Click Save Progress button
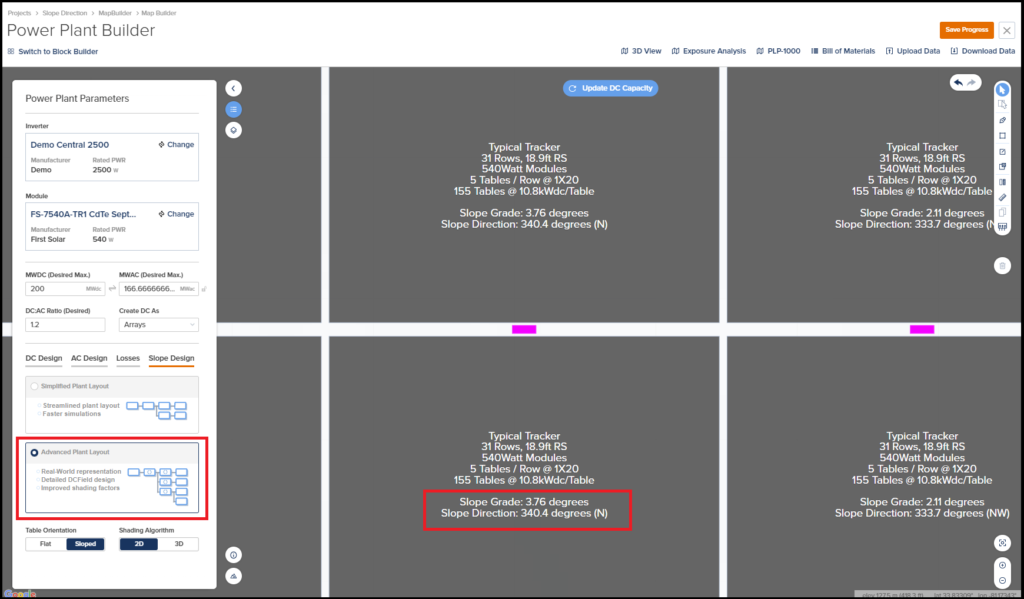Screen dimensions: 1024x599 pos(967,30)
